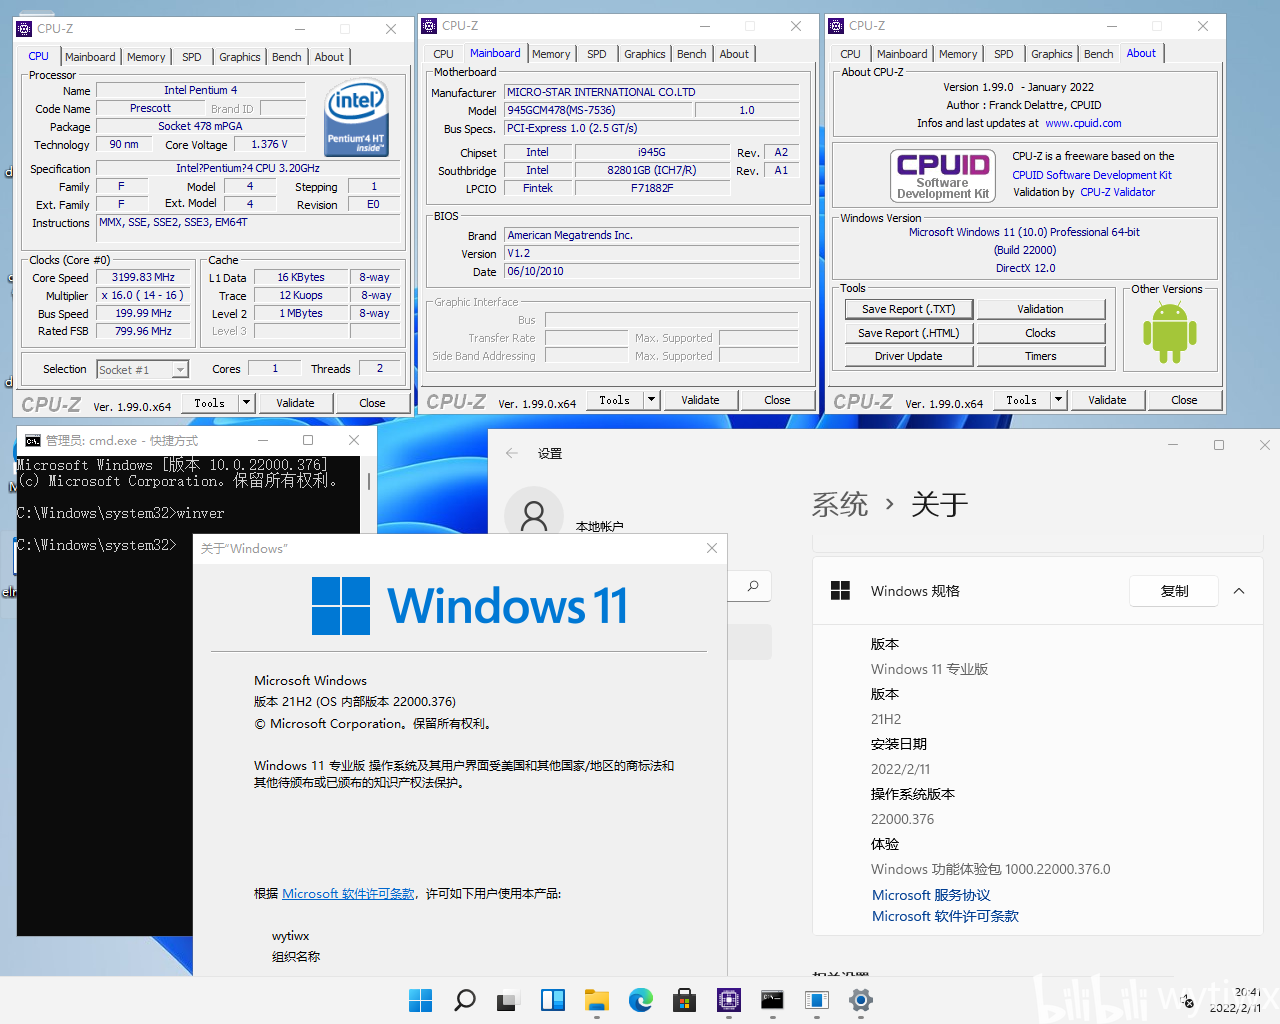Open Microsoft 软件许可条款 link in Settings
Screen dimensions: 1280x1024
(x=945, y=916)
